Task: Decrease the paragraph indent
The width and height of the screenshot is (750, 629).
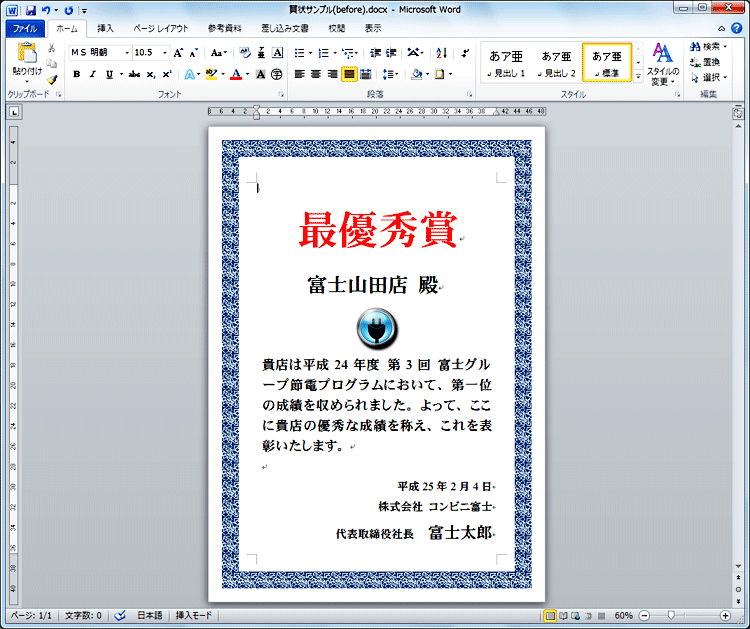Action: pos(375,53)
